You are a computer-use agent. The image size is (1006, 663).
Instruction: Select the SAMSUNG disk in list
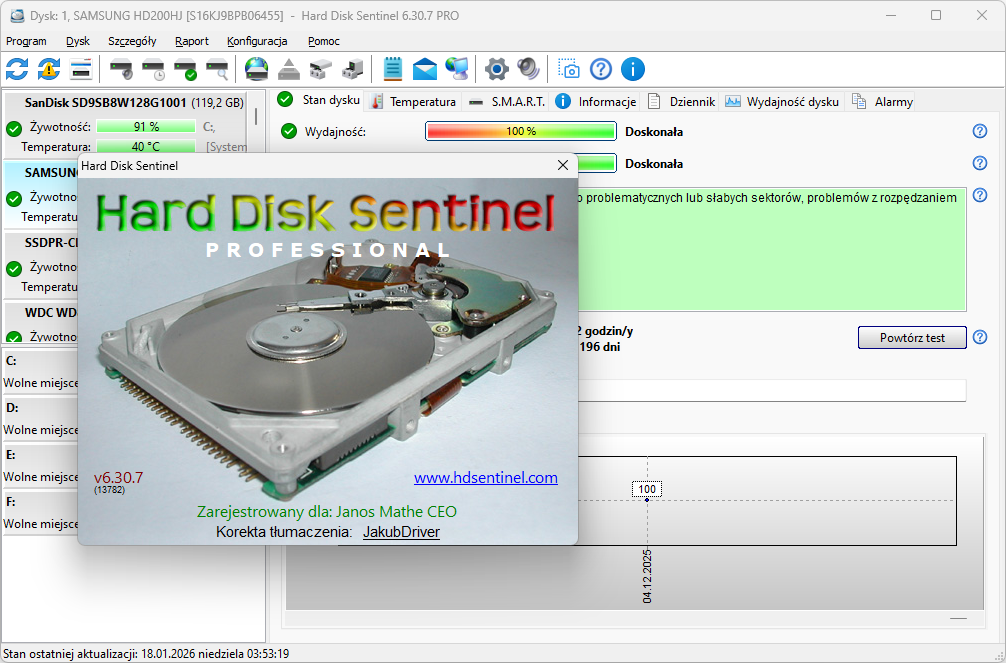click(41, 193)
